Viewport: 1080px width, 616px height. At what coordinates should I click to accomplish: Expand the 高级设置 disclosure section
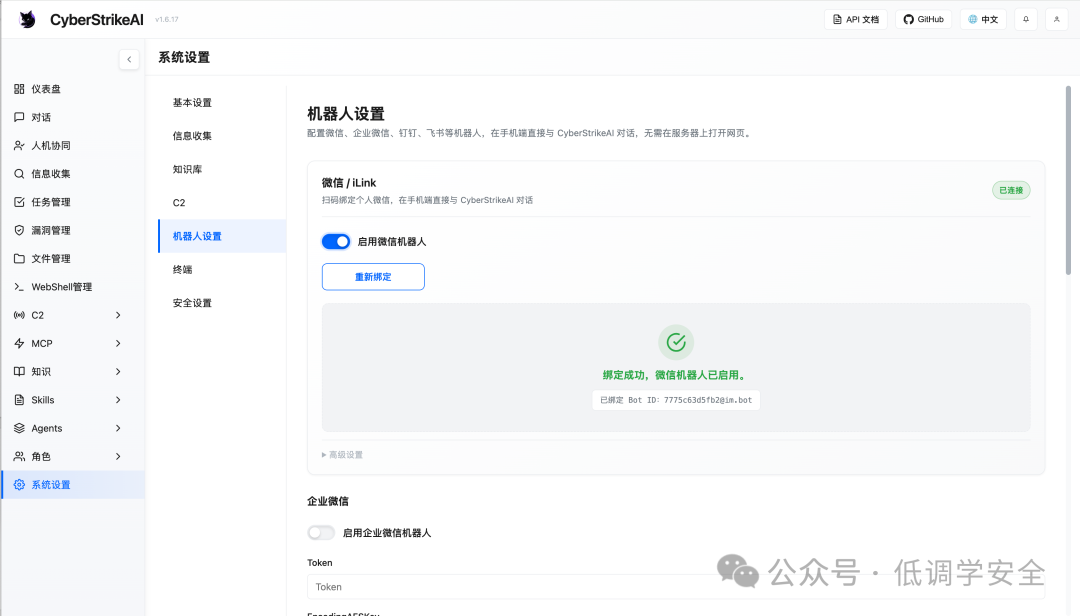tap(342, 455)
